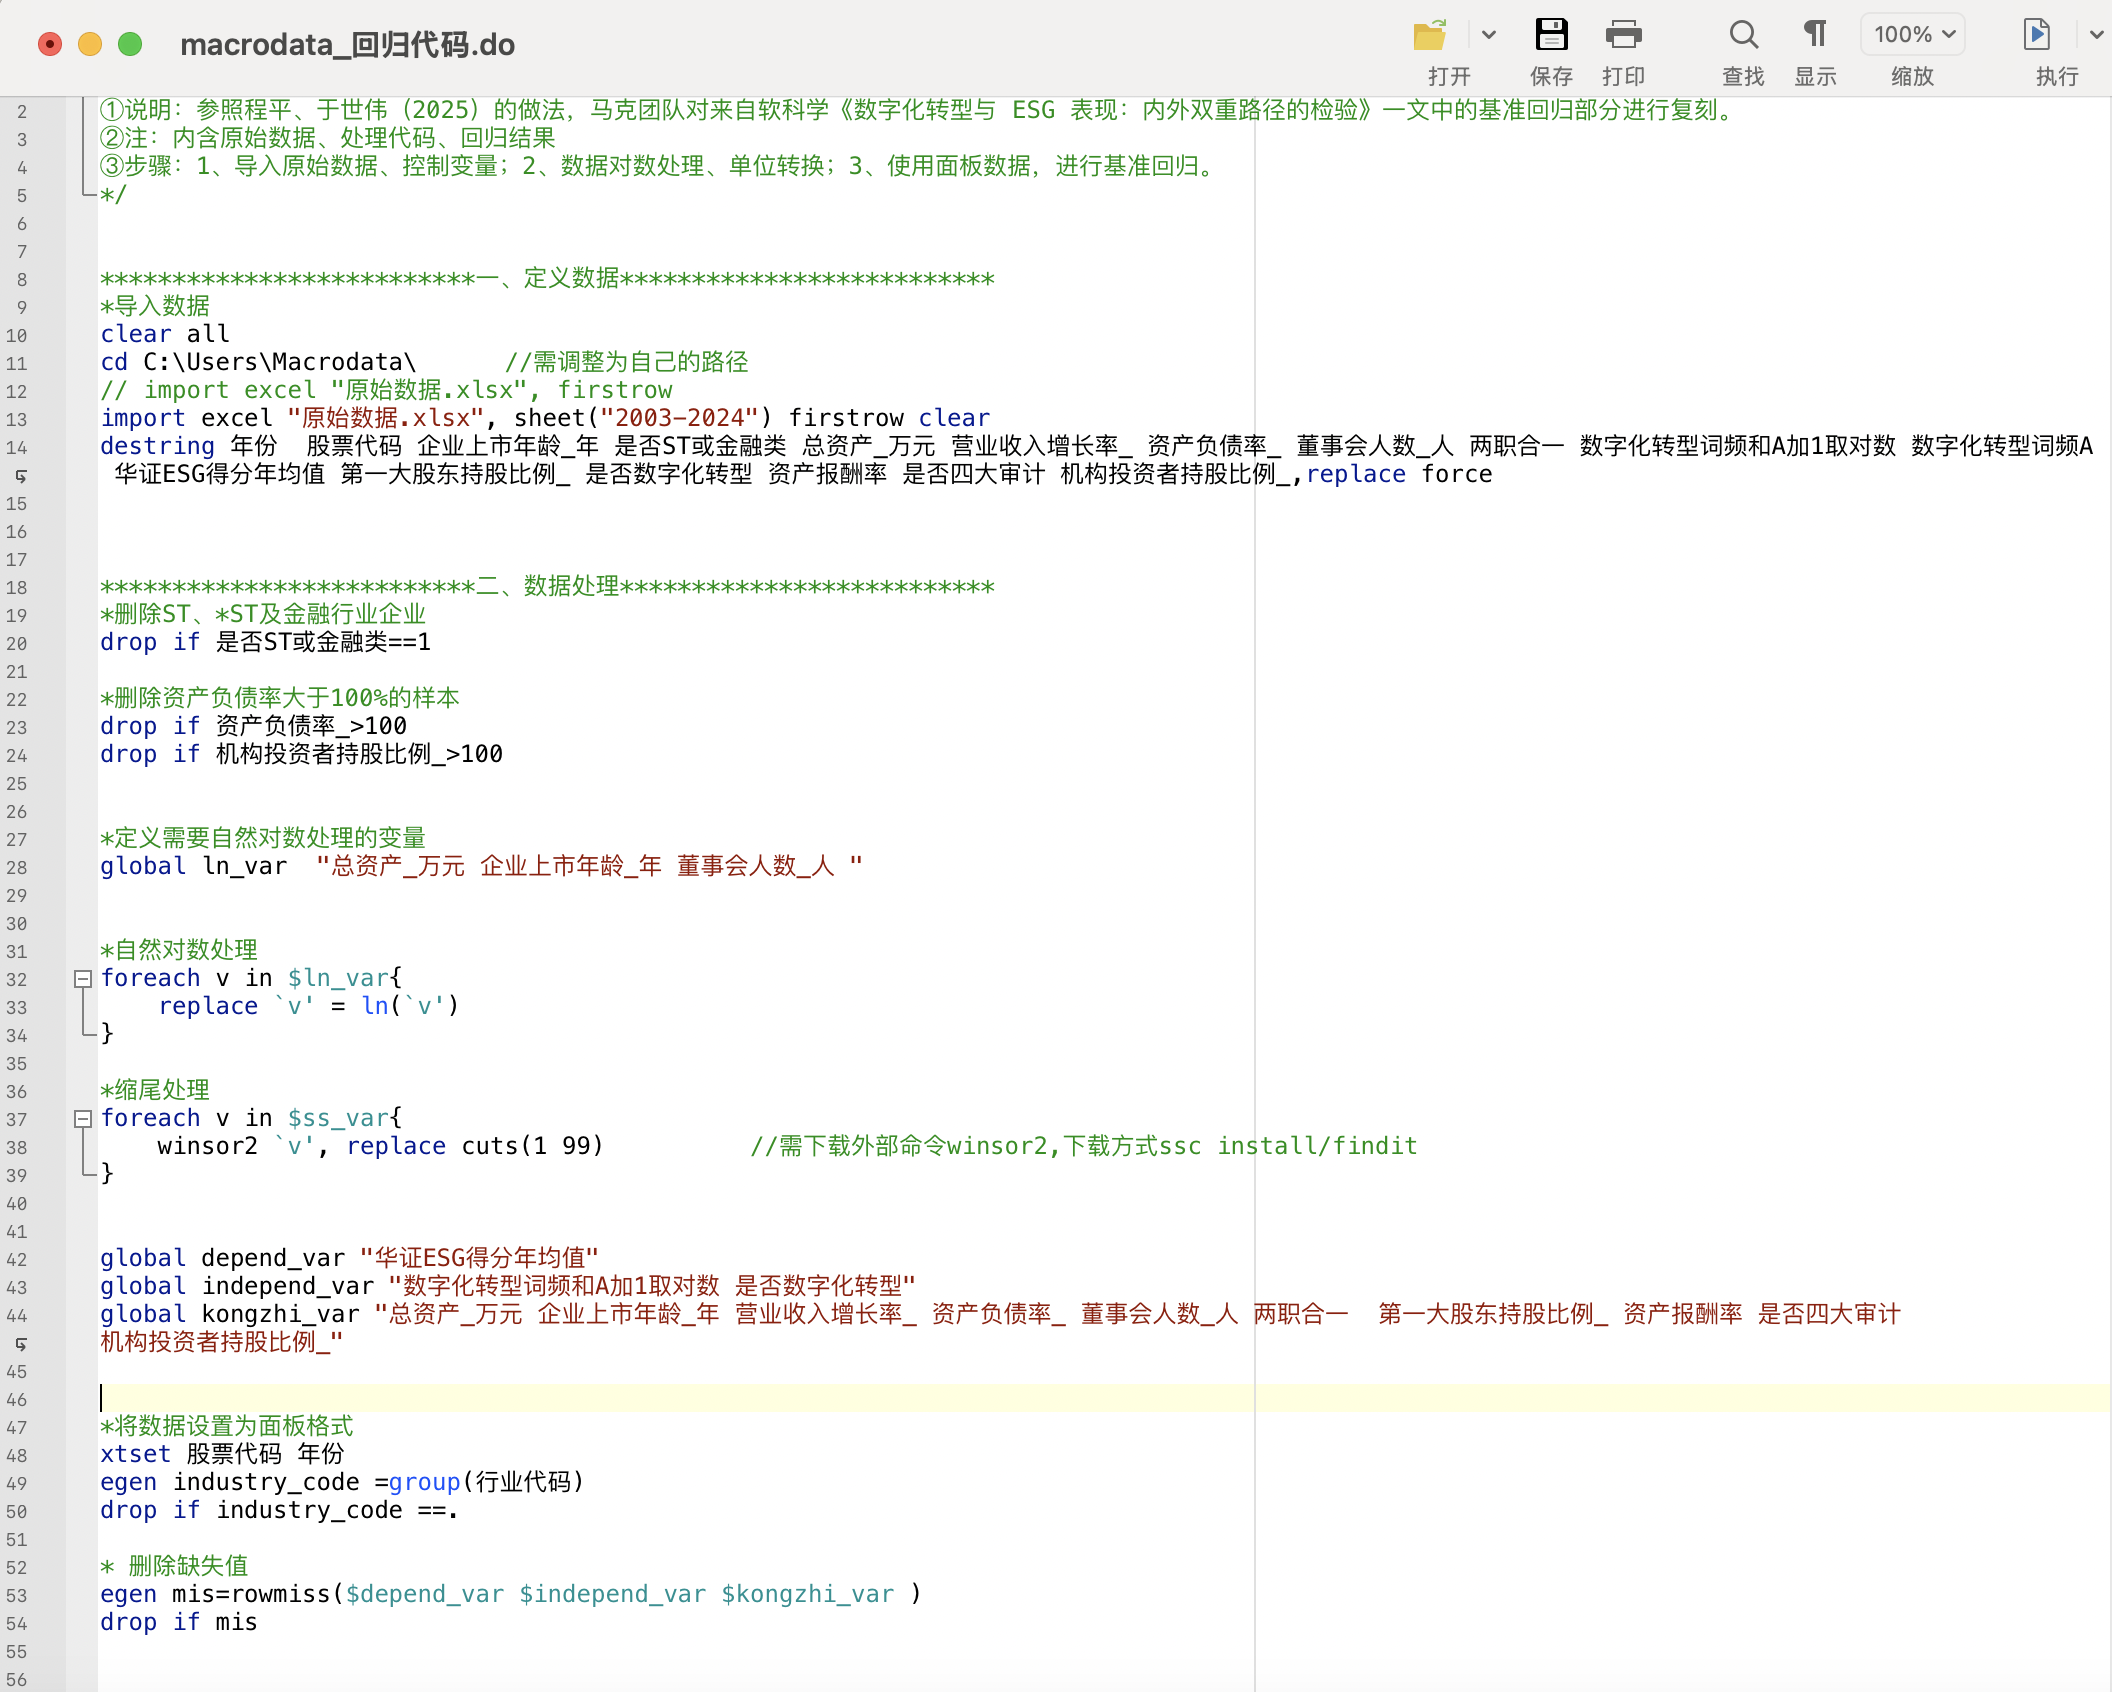This screenshot has height=1692, width=2112.
Task: Open the execute options dropdown arrow
Action: pyautogui.click(x=2096, y=36)
